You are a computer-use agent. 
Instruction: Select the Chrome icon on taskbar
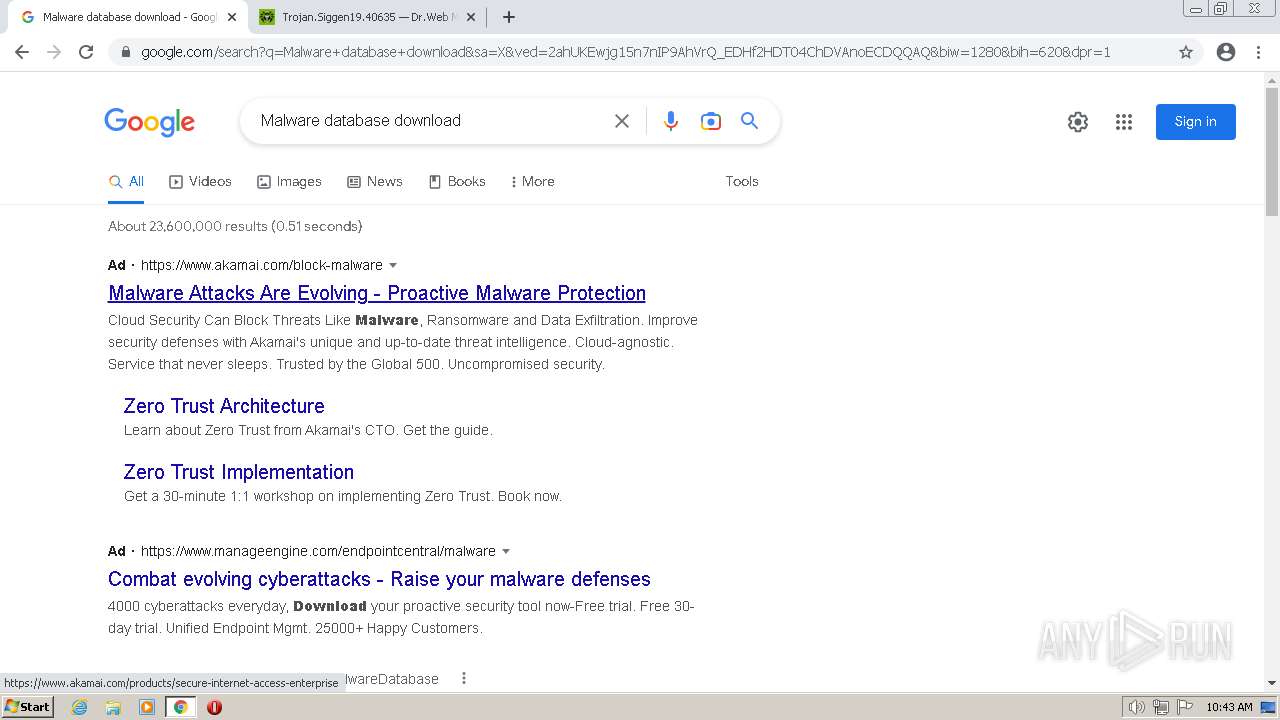point(180,707)
